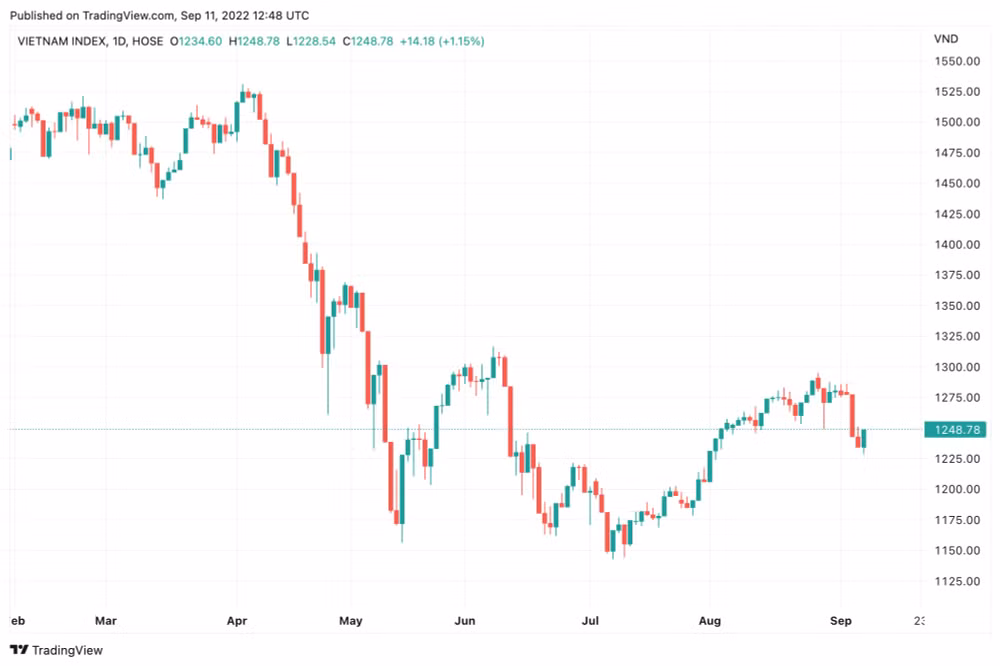The image size is (1000, 666).
Task: Select the Mar date axis label
Action: [106, 621]
